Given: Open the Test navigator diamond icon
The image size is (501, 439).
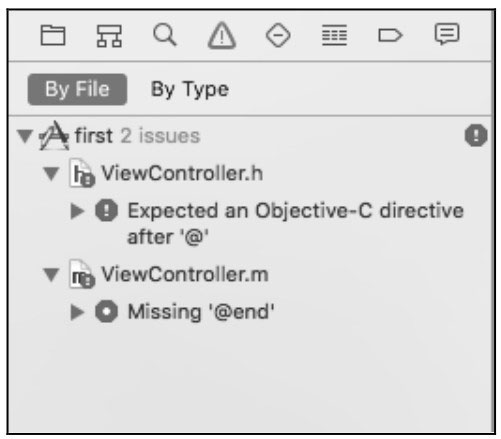Looking at the screenshot, I should pos(278,35).
